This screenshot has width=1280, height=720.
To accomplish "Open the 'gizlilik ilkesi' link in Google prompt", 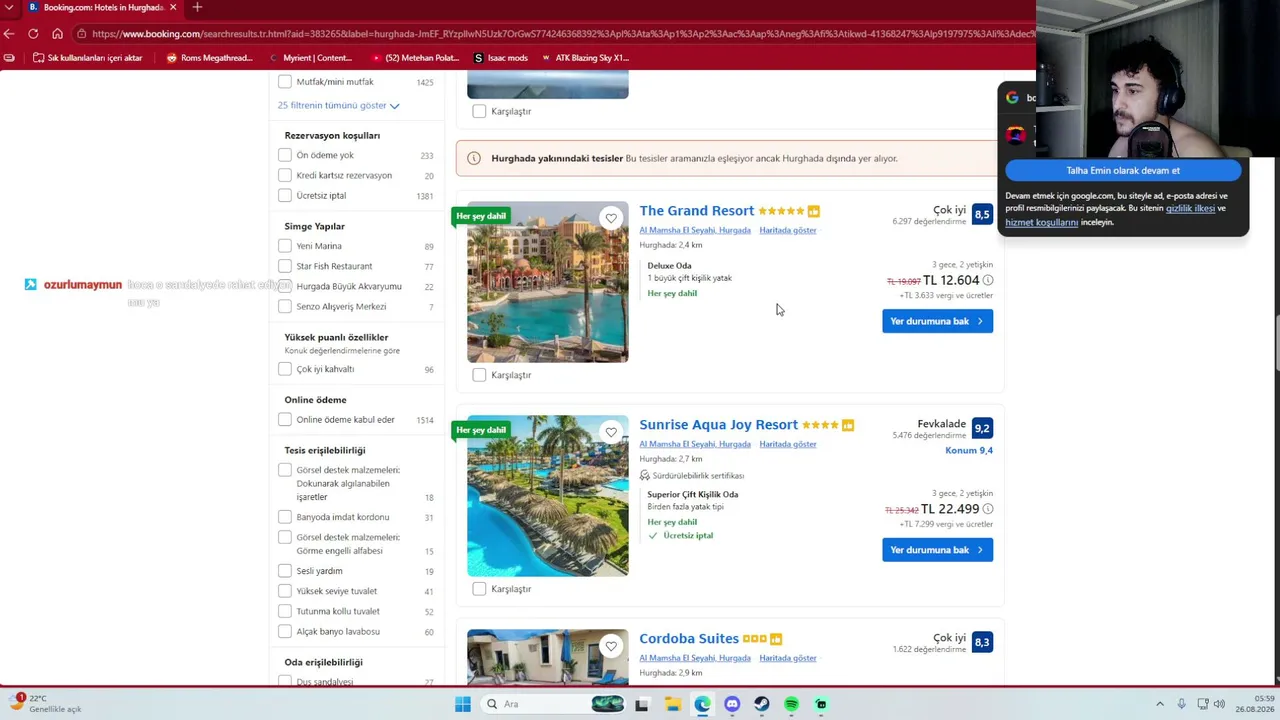I will pos(1190,209).
